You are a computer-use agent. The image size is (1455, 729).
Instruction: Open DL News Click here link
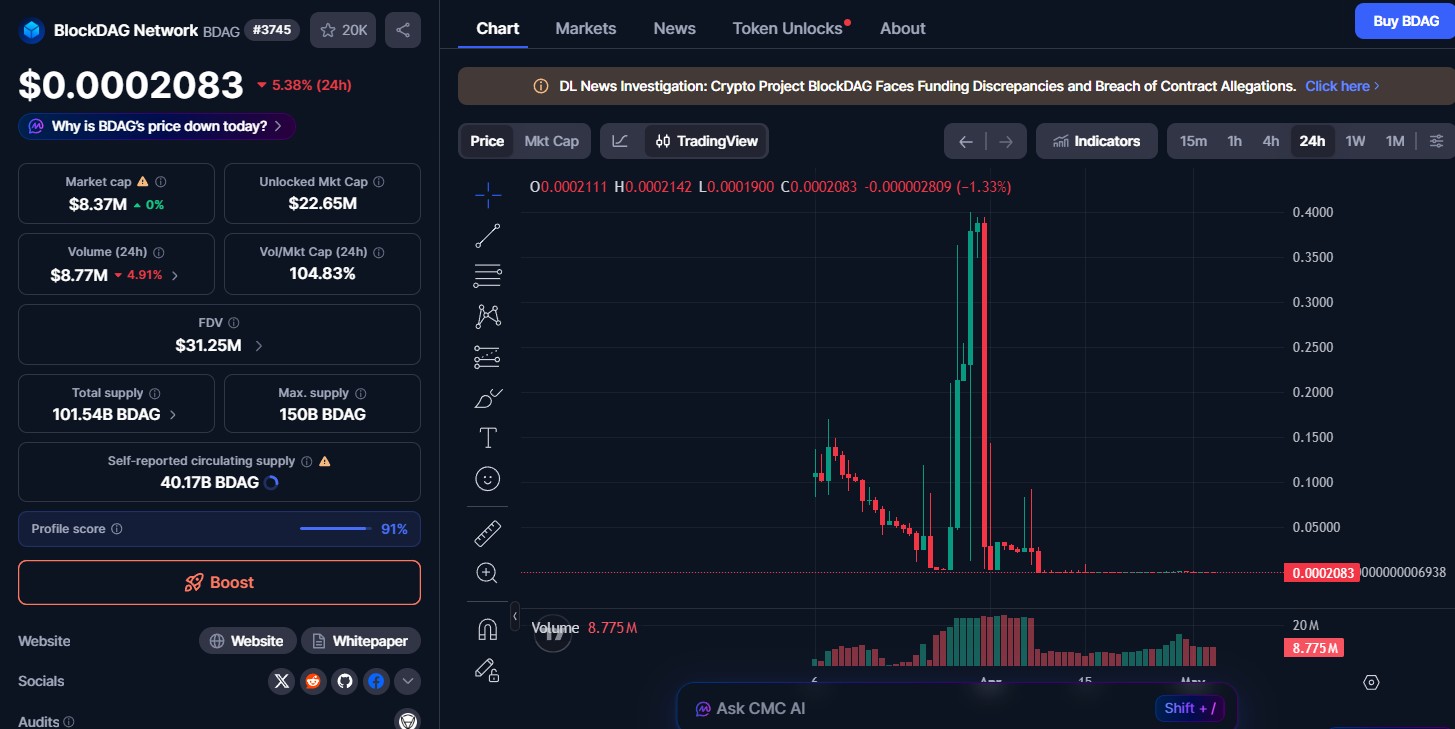[1342, 86]
